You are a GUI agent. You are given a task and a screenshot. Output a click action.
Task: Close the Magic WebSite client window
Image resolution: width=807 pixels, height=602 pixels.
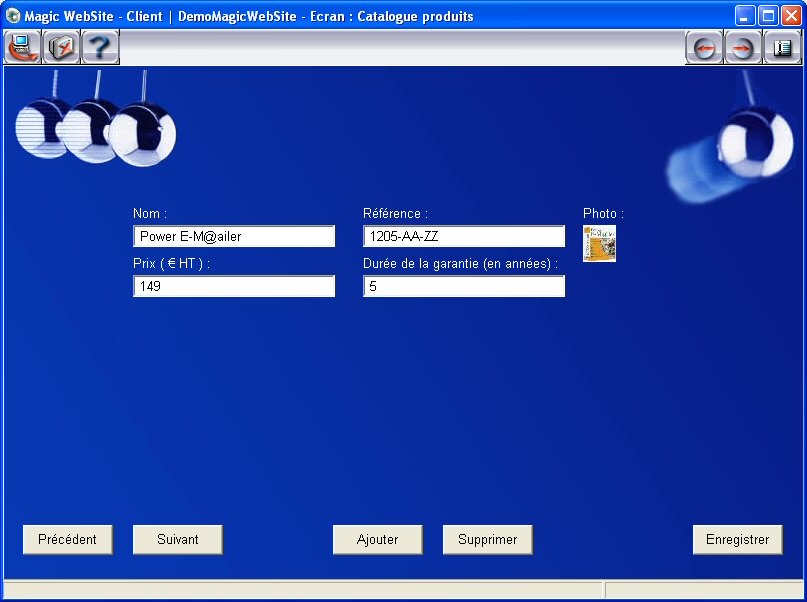coord(789,16)
